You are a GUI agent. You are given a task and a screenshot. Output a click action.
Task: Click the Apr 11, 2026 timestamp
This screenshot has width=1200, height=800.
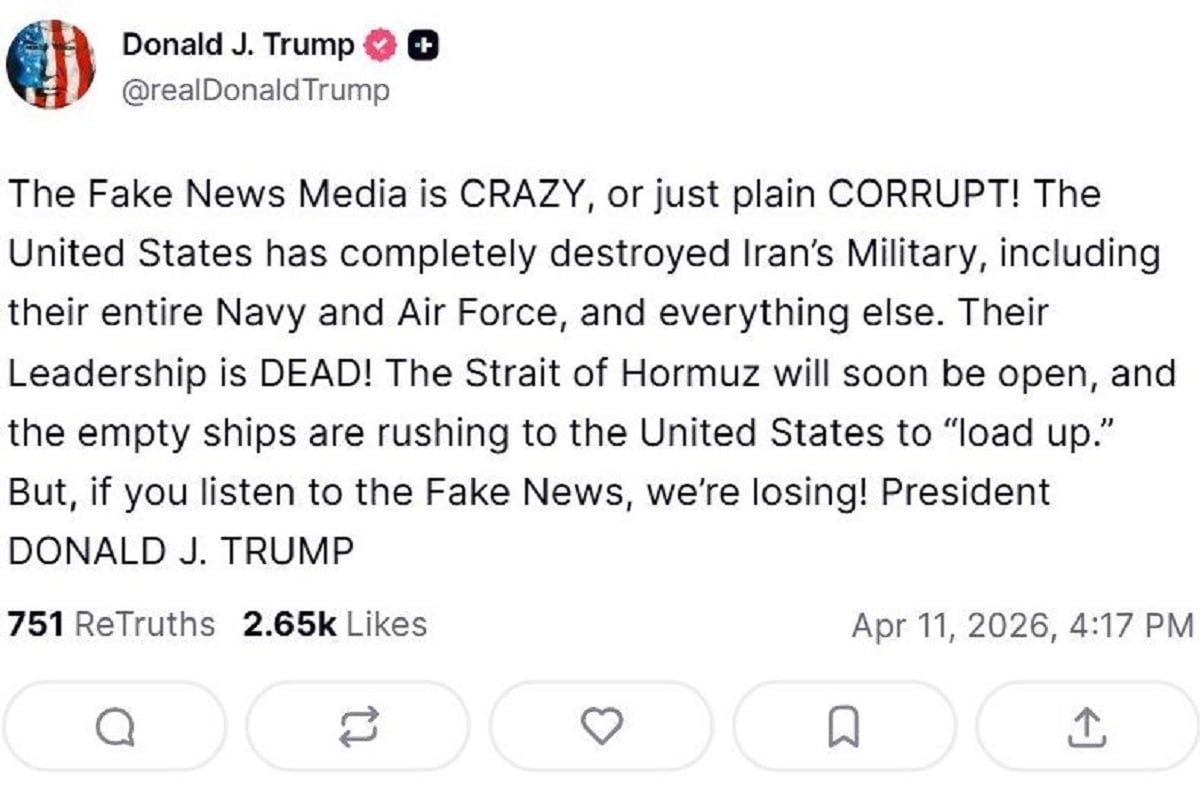[x=1022, y=626]
